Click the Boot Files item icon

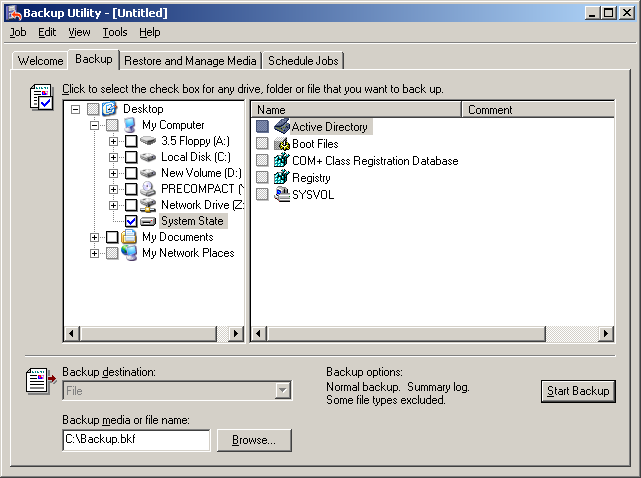282,144
